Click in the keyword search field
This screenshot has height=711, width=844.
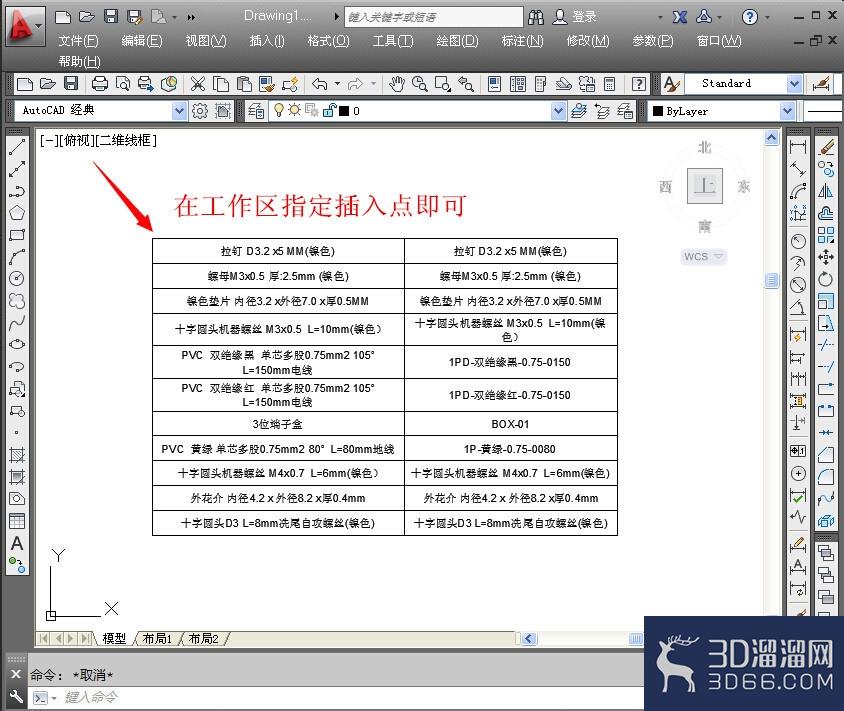tap(434, 17)
